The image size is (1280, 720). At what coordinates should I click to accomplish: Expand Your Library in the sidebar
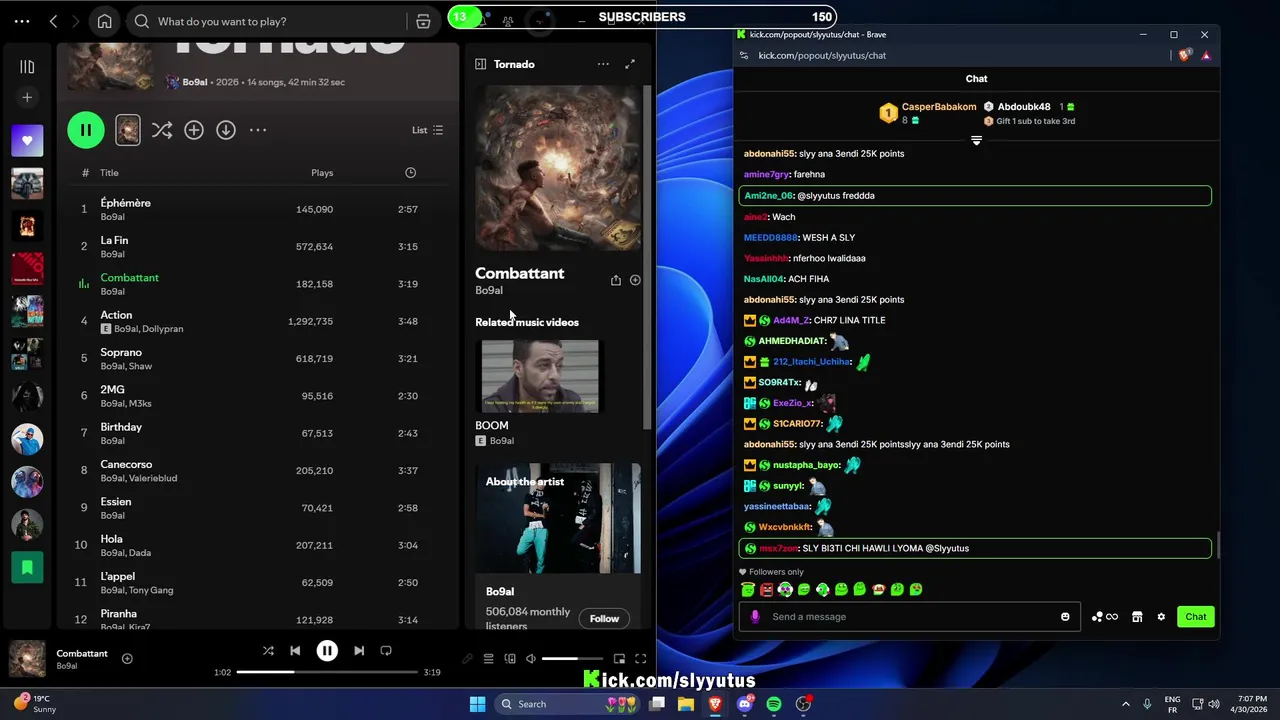click(x=27, y=67)
